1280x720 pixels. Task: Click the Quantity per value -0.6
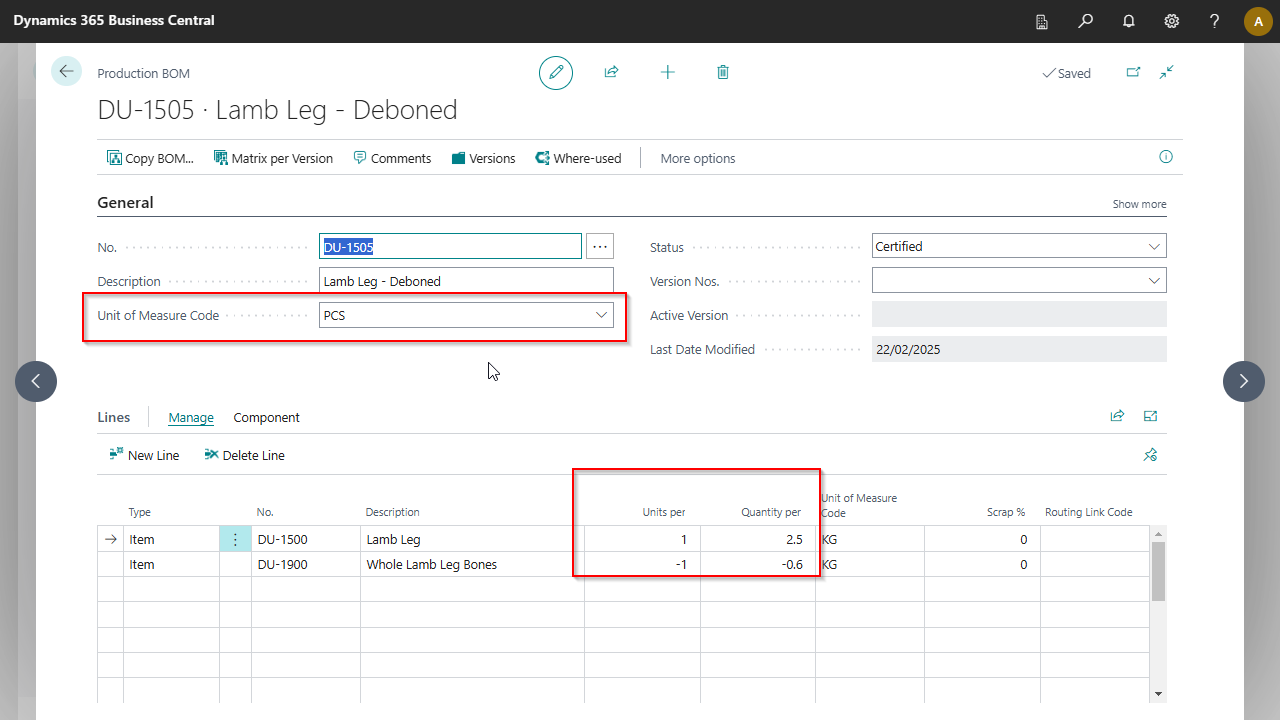coord(758,564)
